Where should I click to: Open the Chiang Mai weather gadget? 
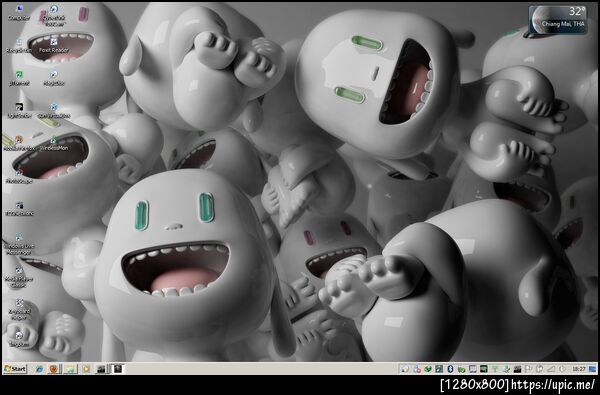[x=558, y=20]
